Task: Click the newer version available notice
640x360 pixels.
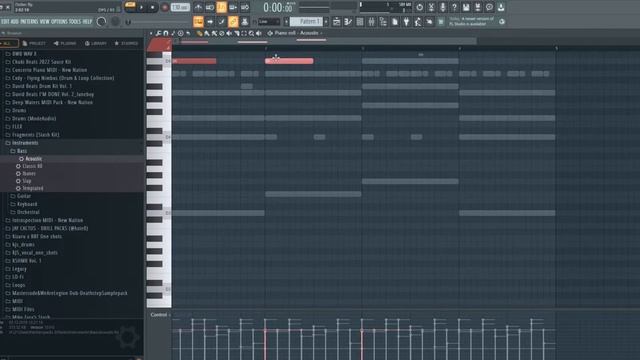Action: [x=471, y=22]
